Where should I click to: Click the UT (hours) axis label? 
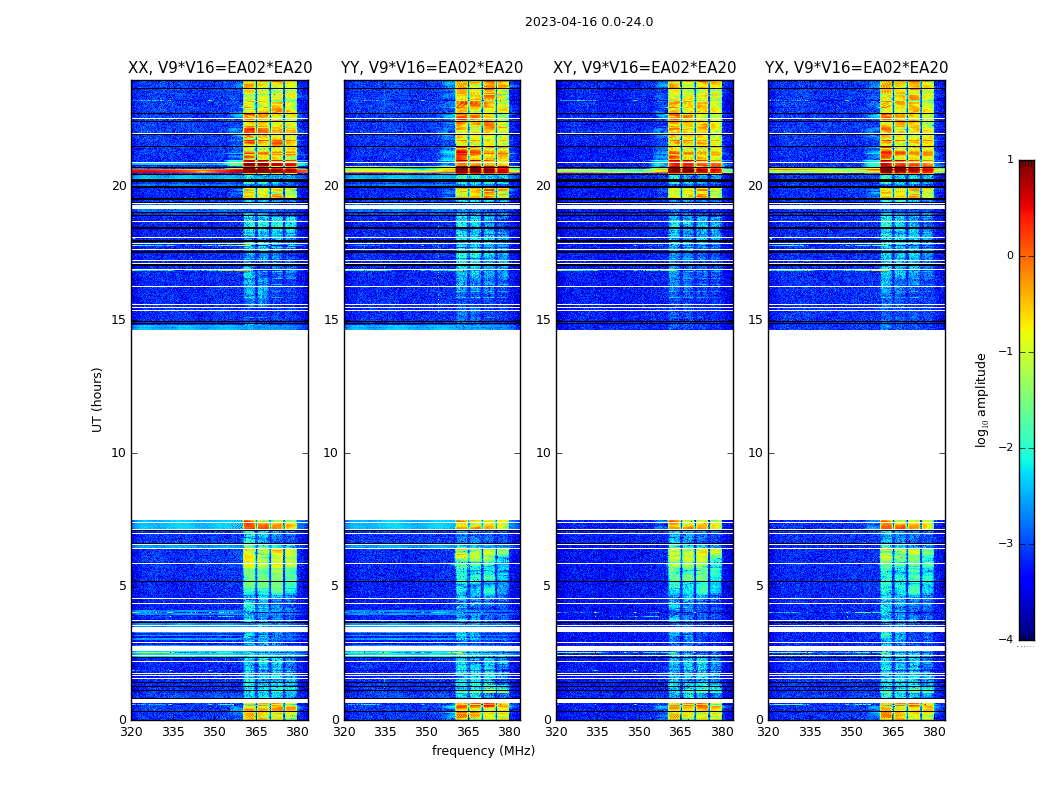pyautogui.click(x=97, y=400)
